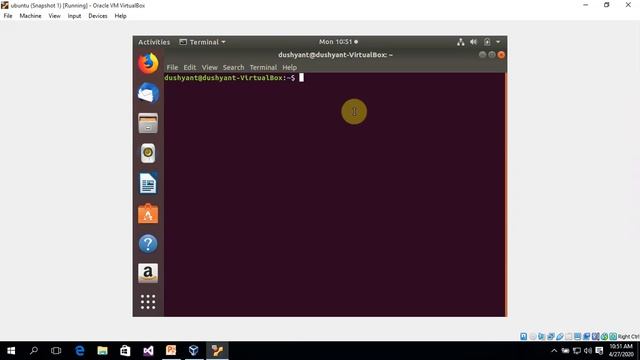The width and height of the screenshot is (640, 360).
Task: Minimize the Ubuntu terminal window
Action: coord(482,55)
